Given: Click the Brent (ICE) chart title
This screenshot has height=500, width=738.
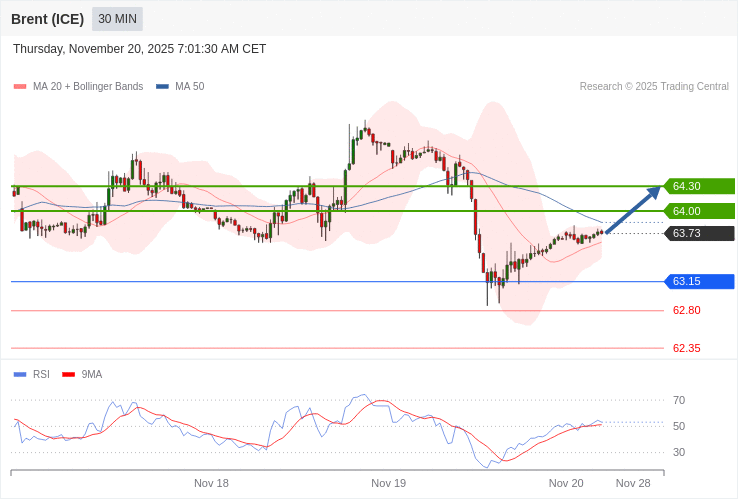Looking at the screenshot, I should pyautogui.click(x=47, y=19).
